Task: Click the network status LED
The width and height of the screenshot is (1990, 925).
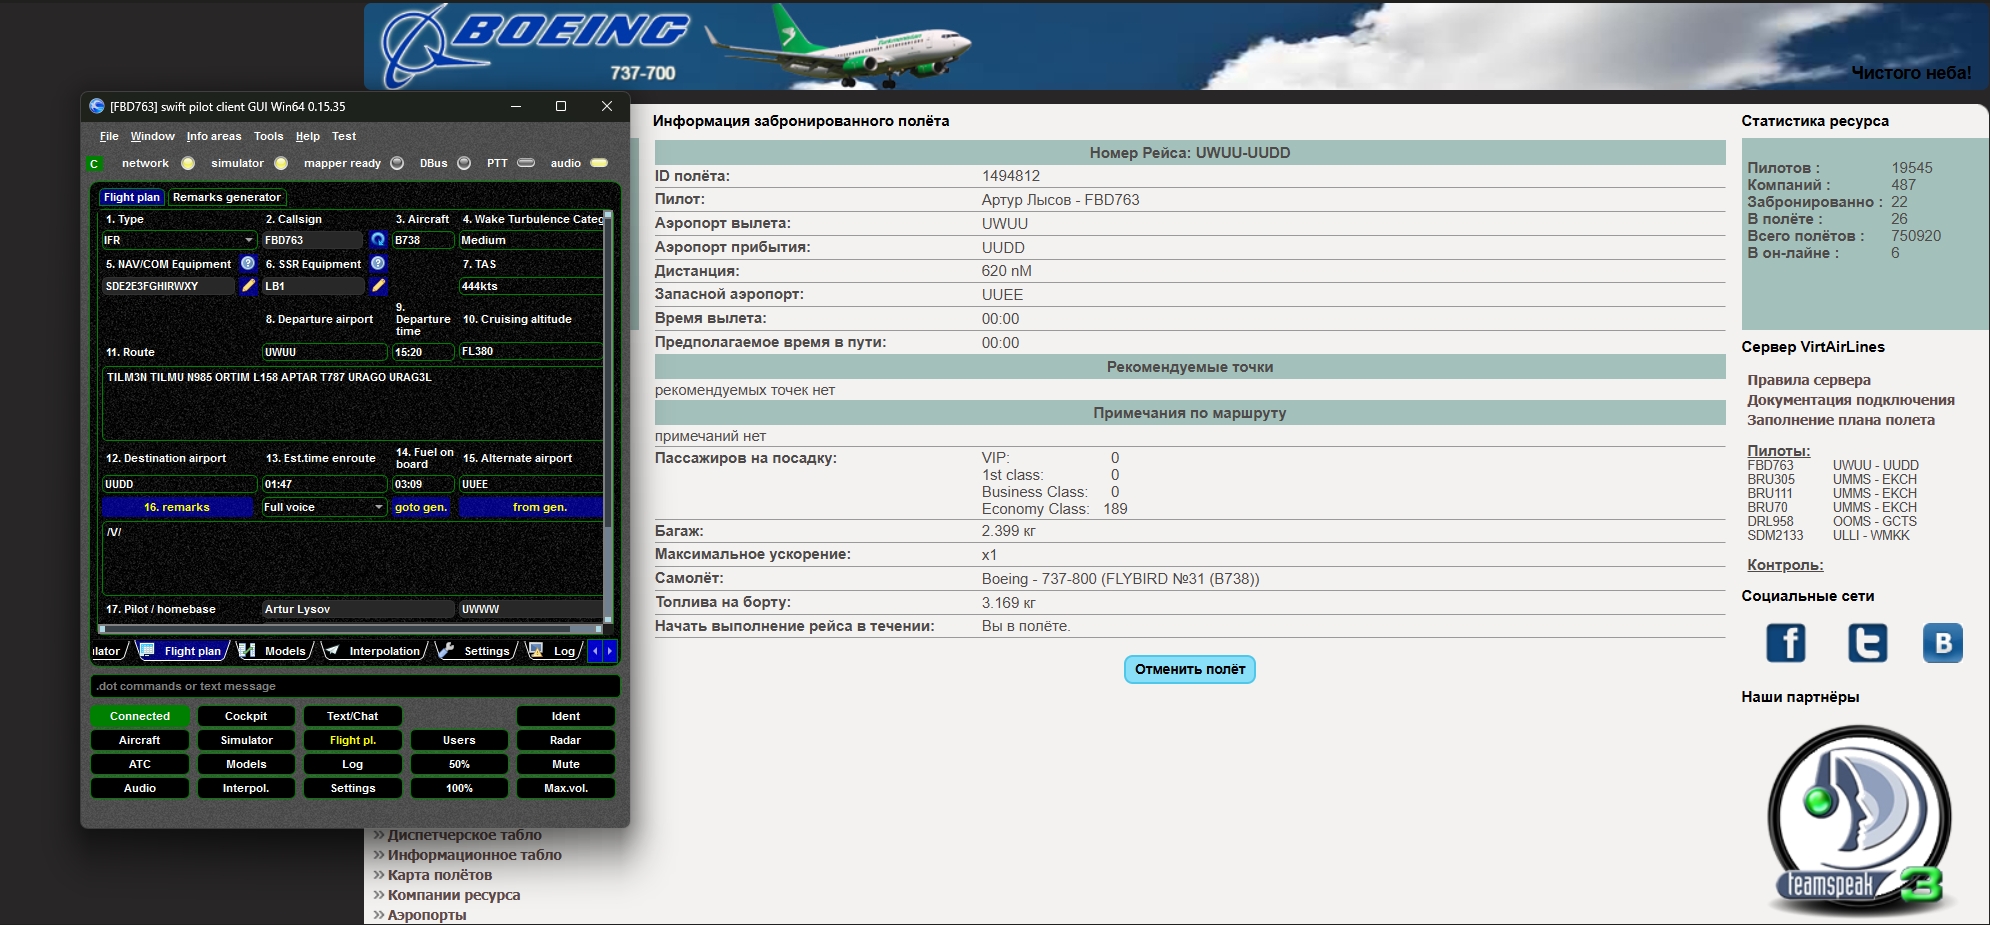Action: [188, 163]
